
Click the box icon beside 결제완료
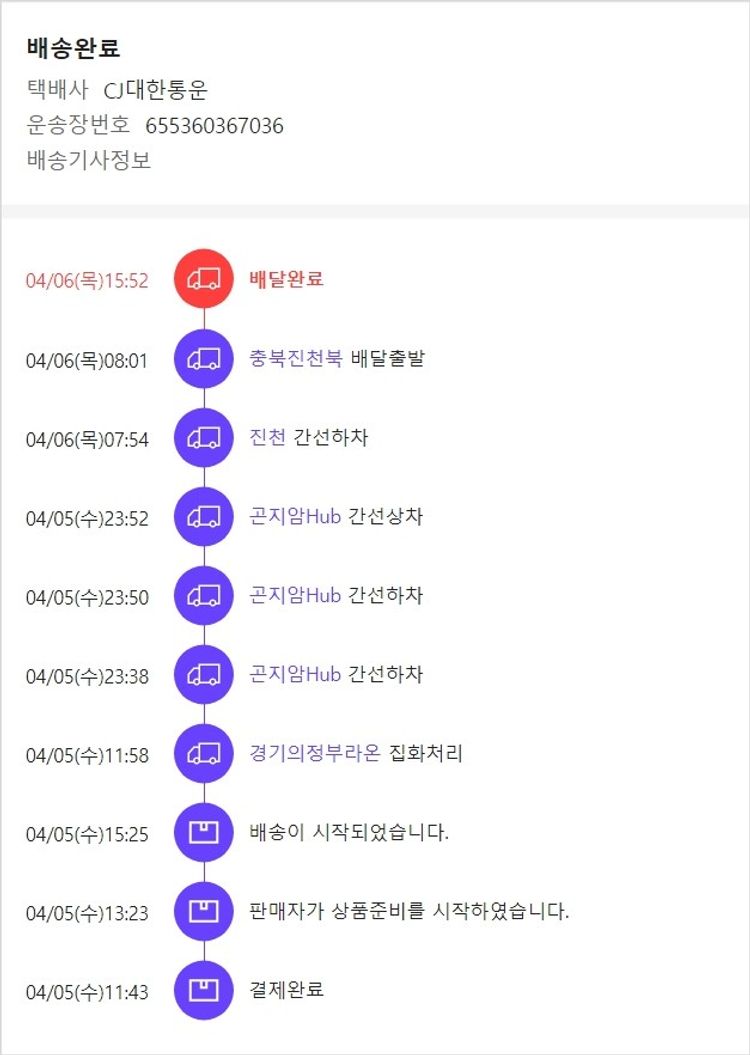click(204, 990)
